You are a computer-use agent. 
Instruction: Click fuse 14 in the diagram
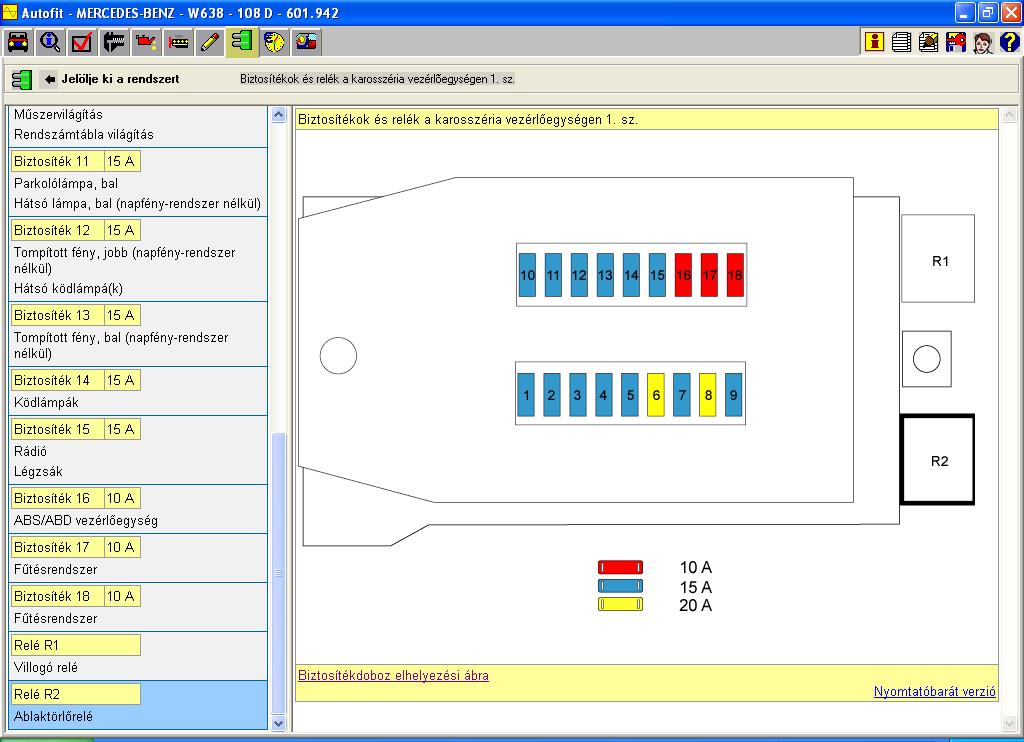click(x=631, y=275)
